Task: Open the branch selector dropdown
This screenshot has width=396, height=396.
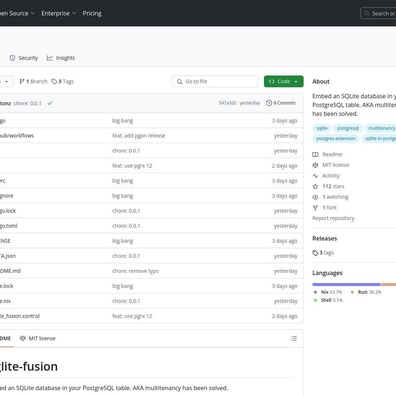Action: pyautogui.click(x=6, y=81)
